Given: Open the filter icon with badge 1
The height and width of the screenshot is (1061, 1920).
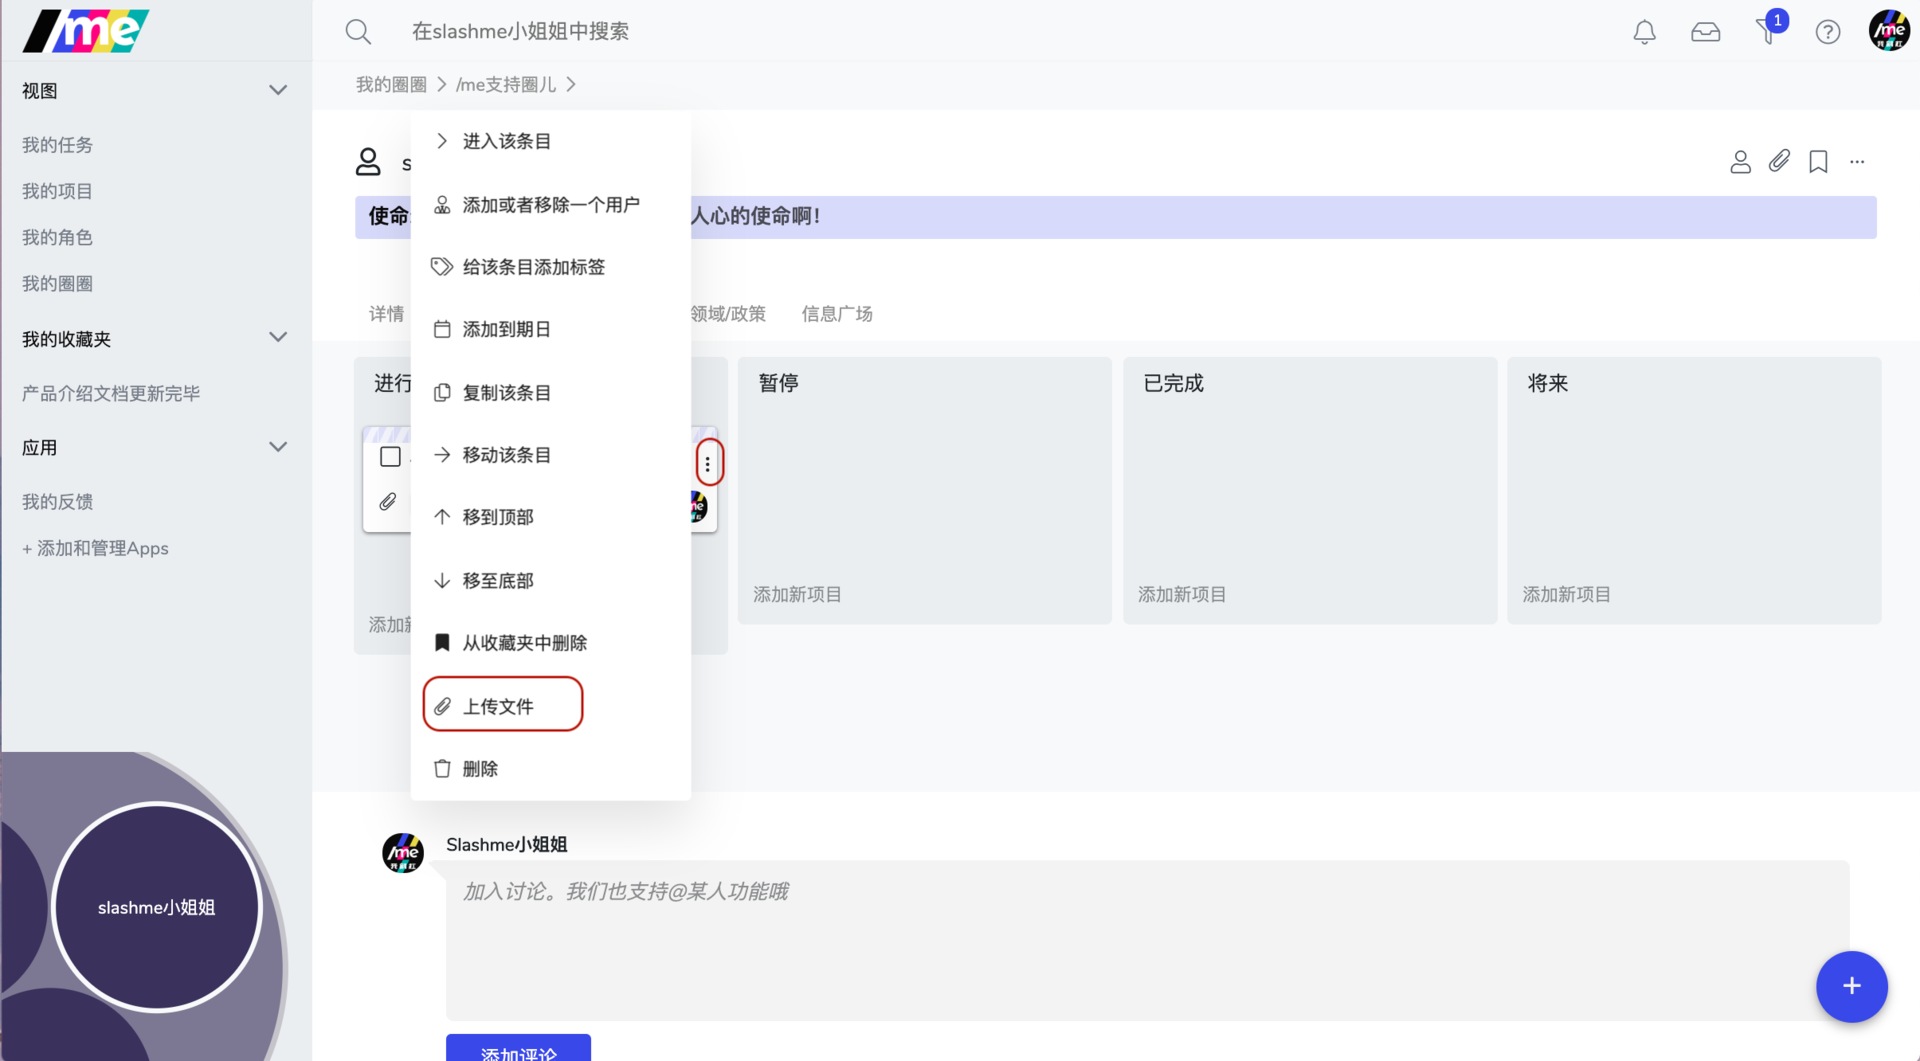Looking at the screenshot, I should click(1768, 30).
